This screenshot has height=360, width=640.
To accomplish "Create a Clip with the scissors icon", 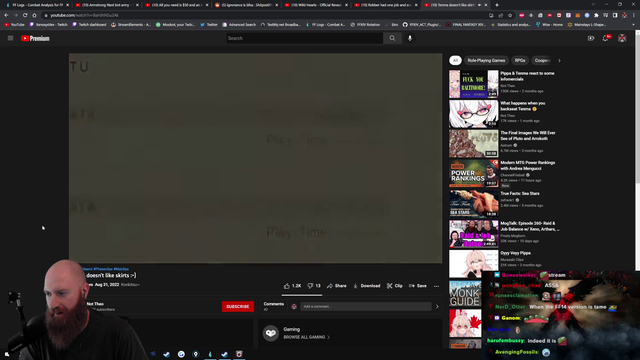I will tap(395, 286).
